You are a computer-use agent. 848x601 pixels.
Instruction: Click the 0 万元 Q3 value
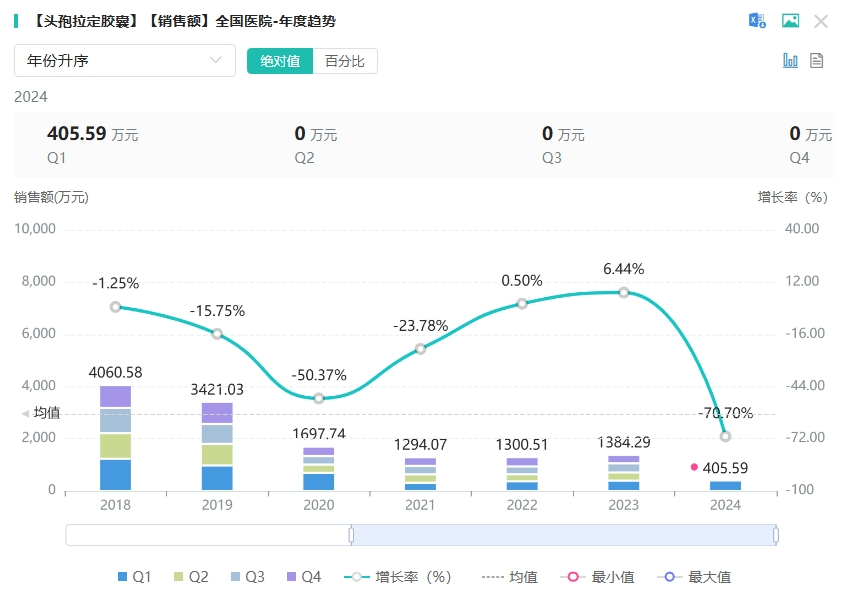click(x=564, y=134)
